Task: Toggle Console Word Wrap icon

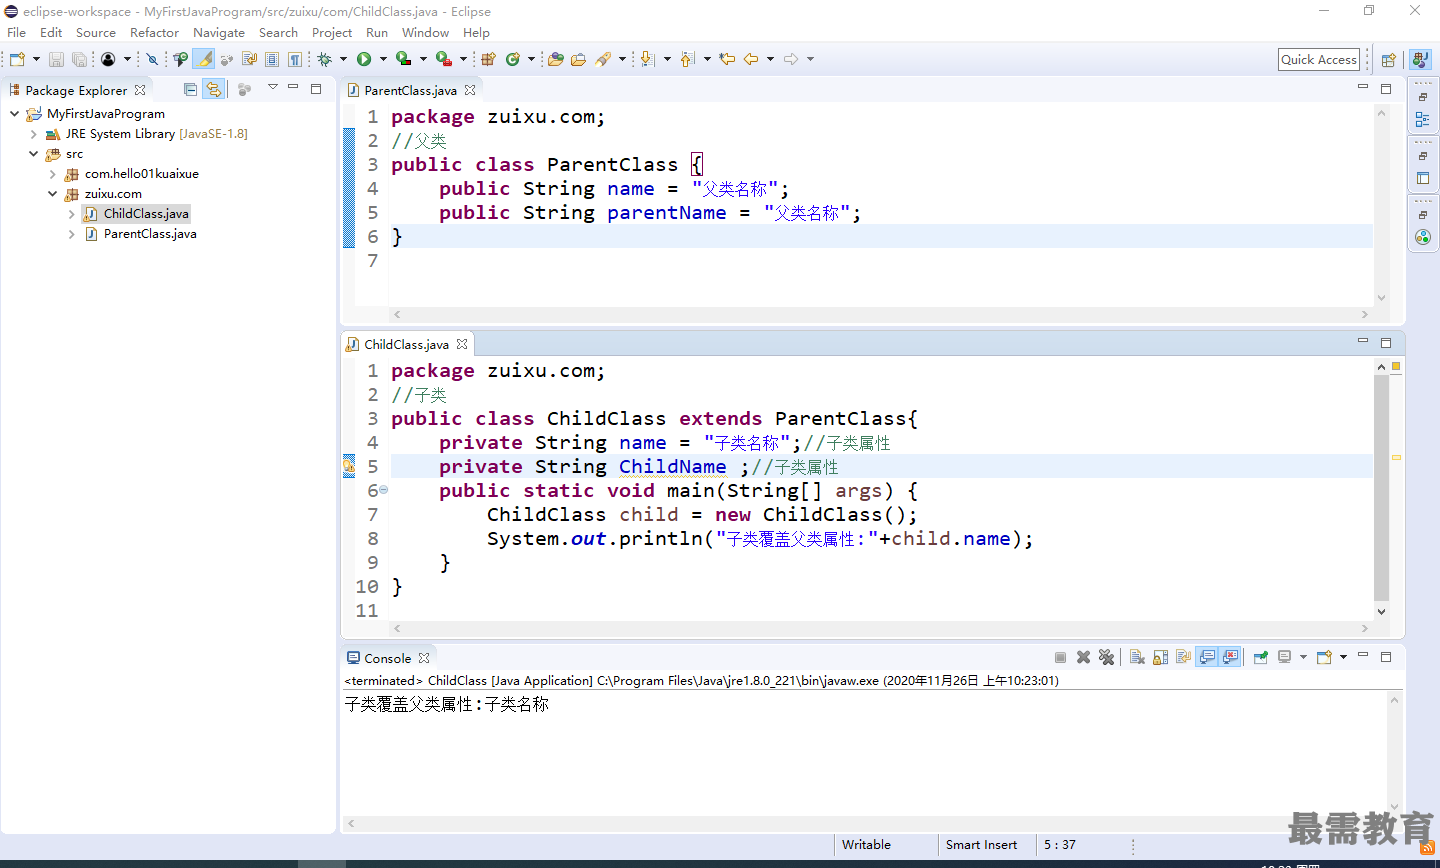Action: pyautogui.click(x=1183, y=657)
